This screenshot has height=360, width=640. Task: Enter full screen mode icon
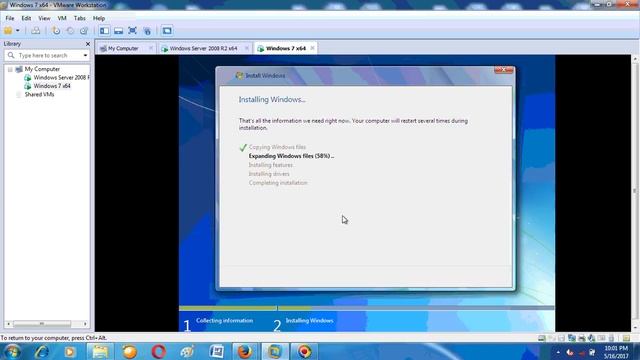coord(132,31)
